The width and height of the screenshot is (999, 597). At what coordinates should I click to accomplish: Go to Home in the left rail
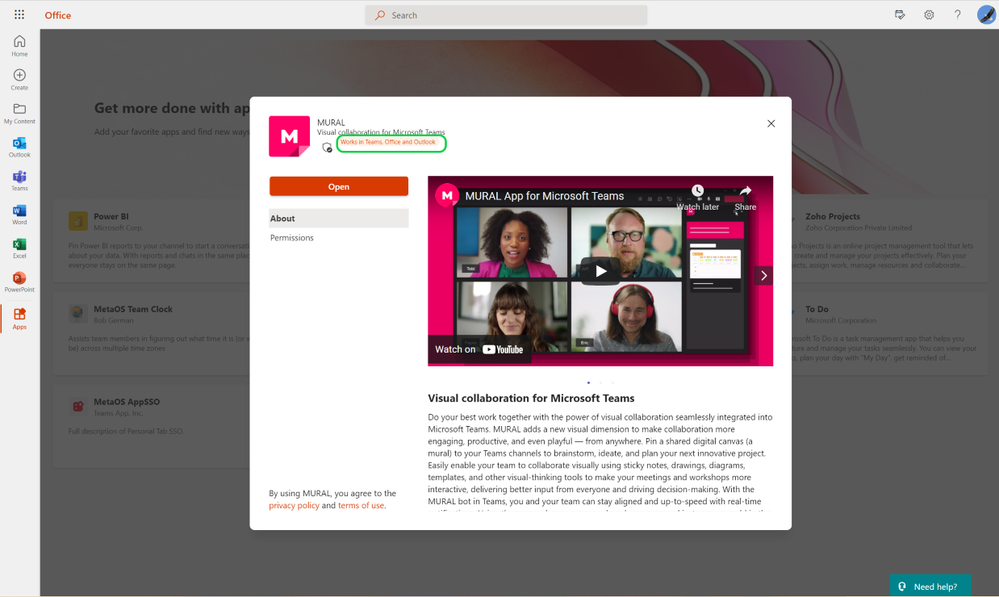point(20,46)
